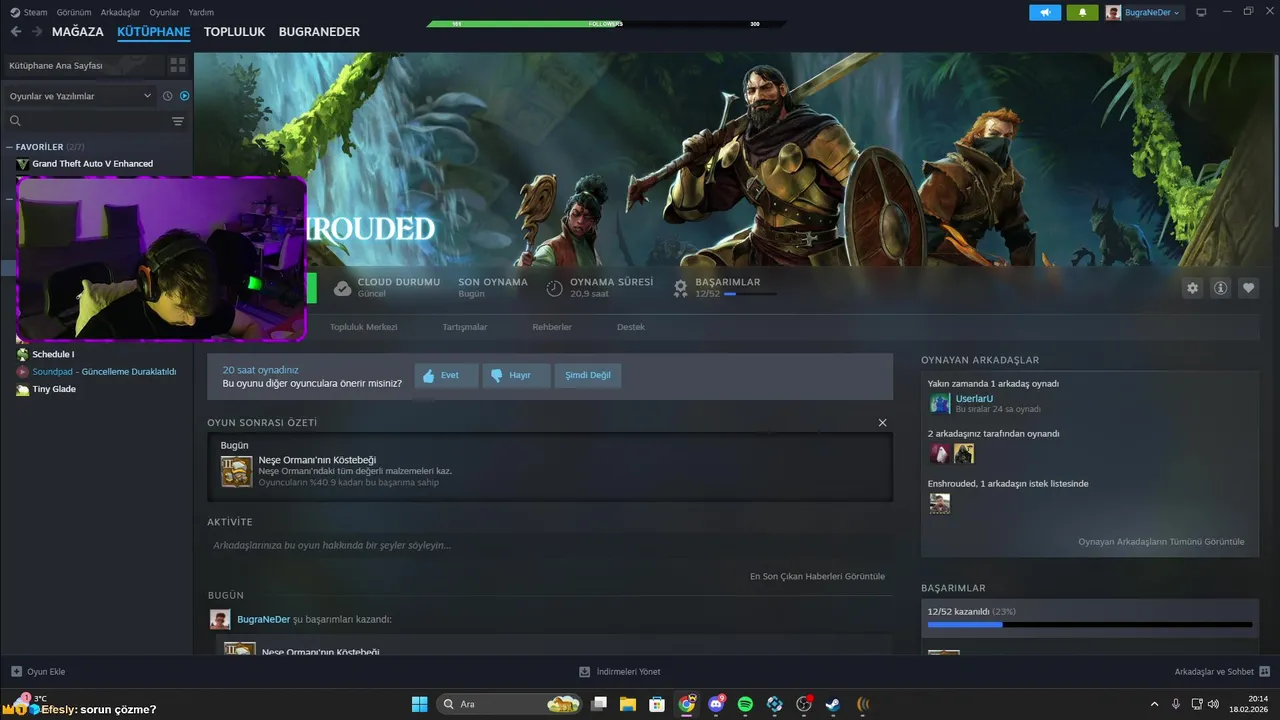Viewport: 1280px width, 720px height.
Task: Click the Hayır thumbs-down button
Action: click(x=516, y=376)
